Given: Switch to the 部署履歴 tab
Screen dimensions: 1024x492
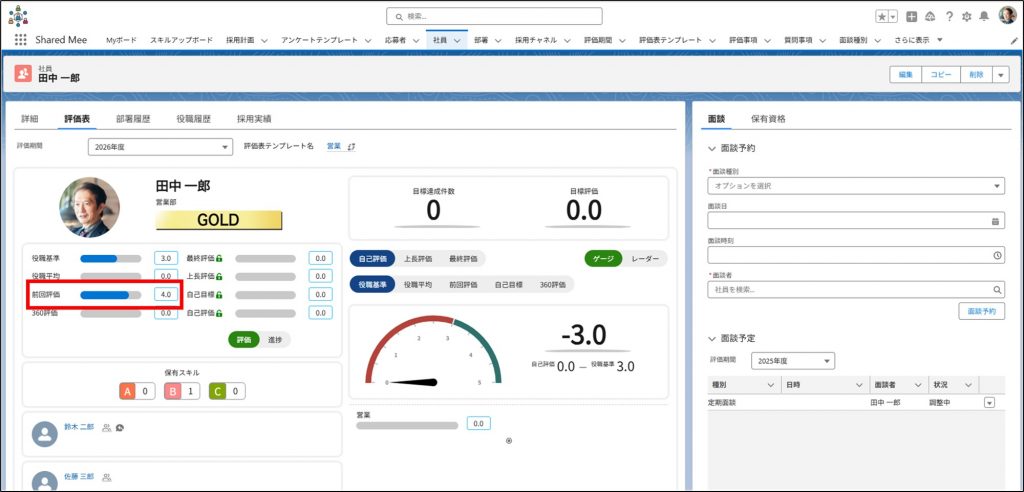Looking at the screenshot, I should tap(133, 118).
